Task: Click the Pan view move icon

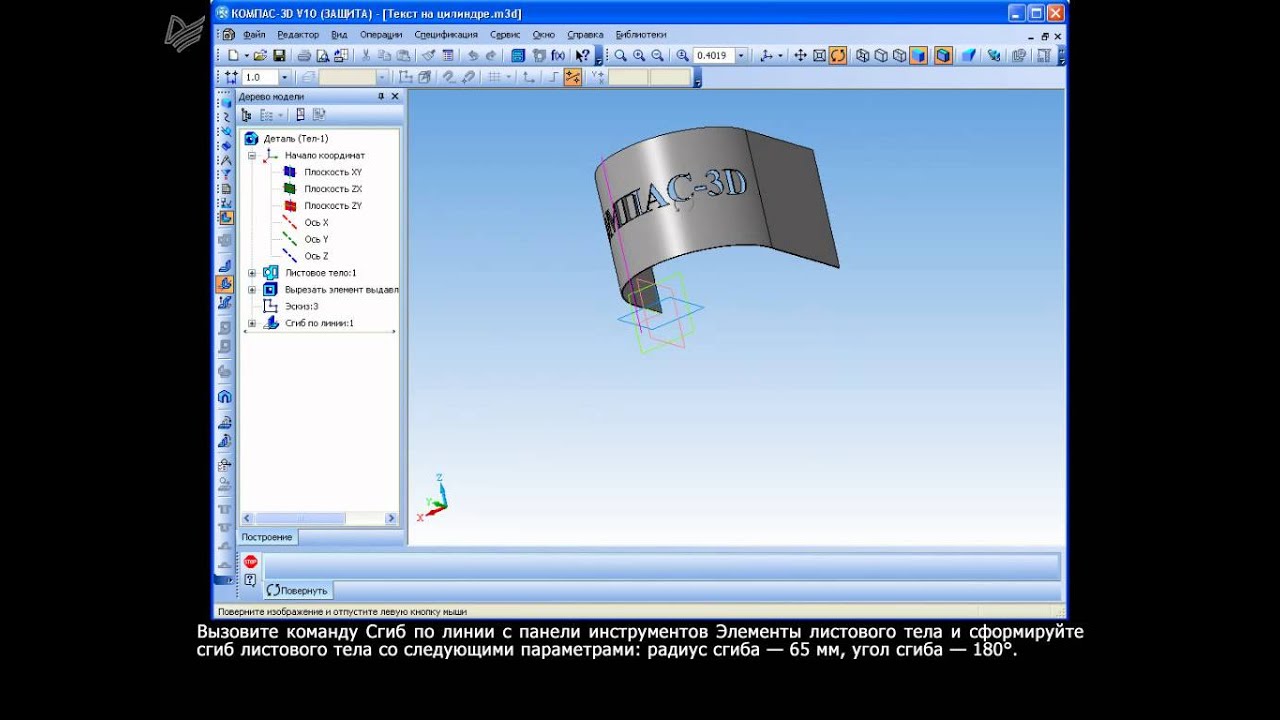Action: point(800,56)
